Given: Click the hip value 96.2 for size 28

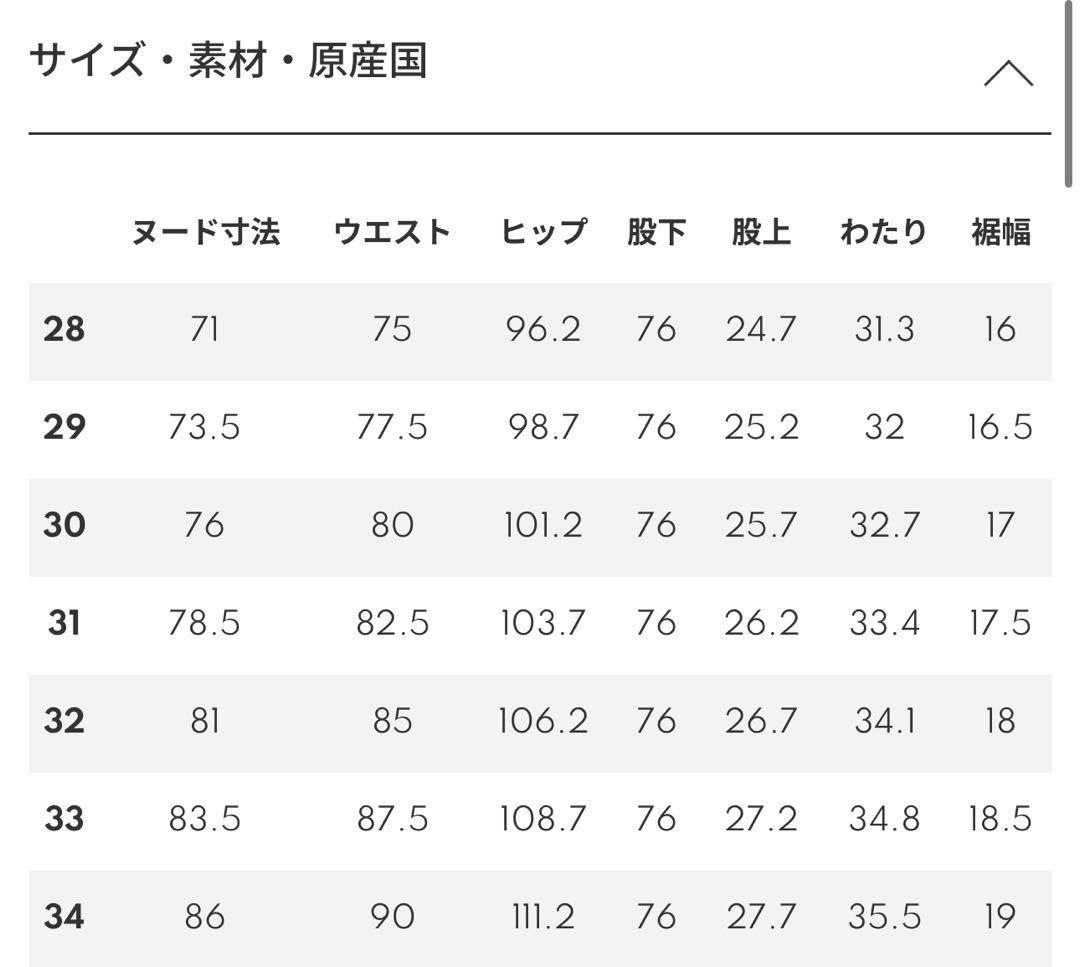Looking at the screenshot, I should click(544, 328).
